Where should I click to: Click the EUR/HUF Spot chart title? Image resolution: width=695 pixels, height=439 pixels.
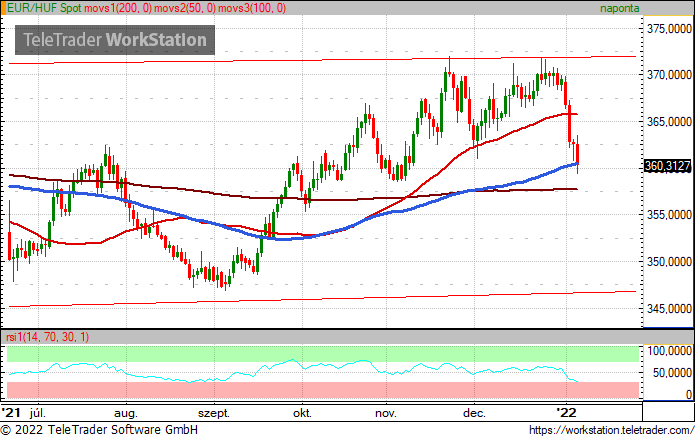click(44, 8)
